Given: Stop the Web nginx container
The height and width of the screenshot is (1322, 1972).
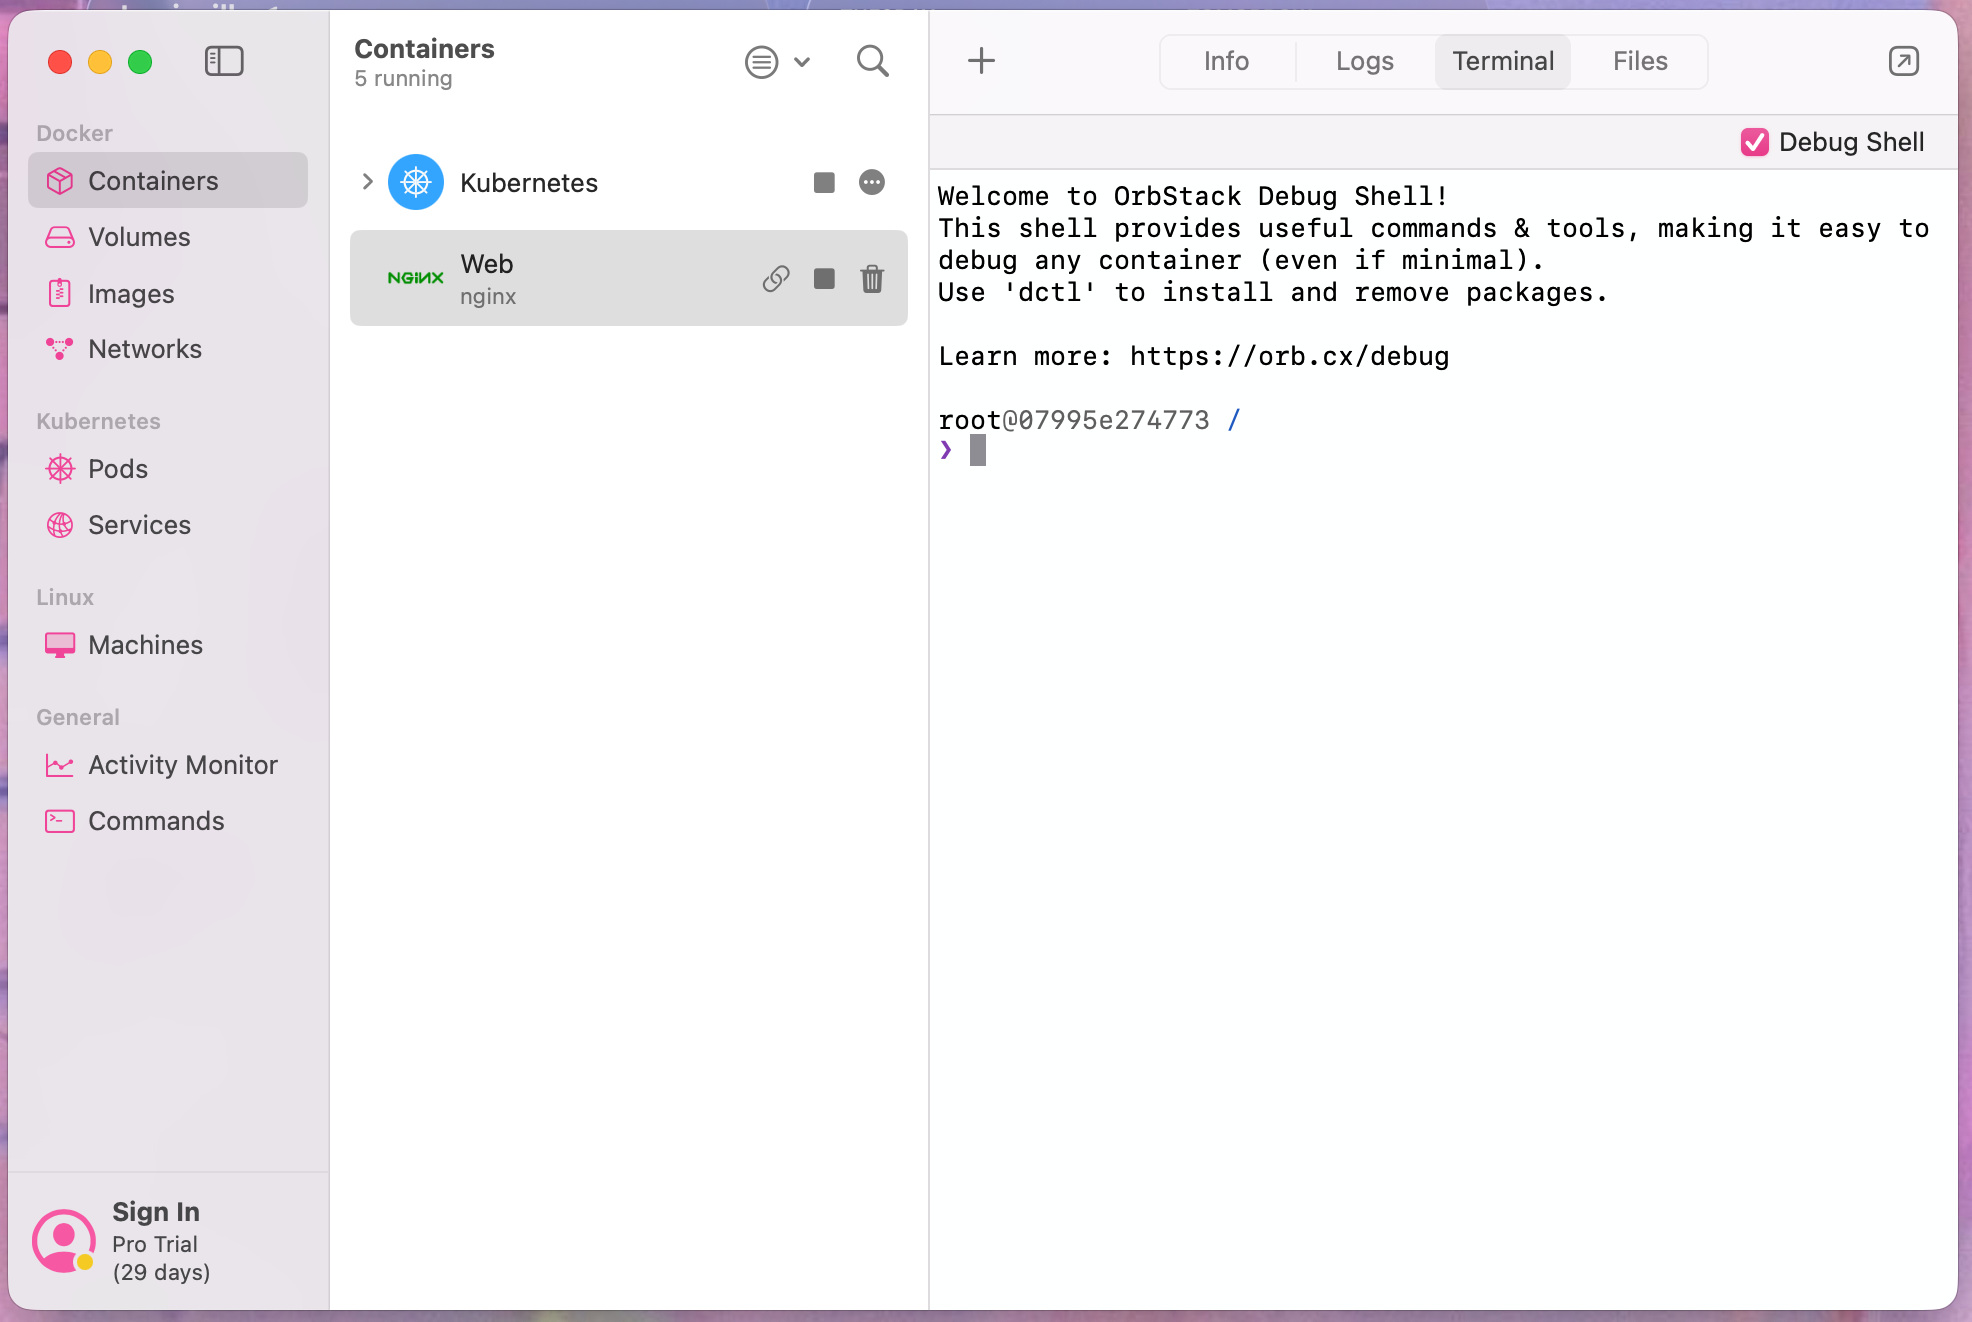Looking at the screenshot, I should click(x=824, y=278).
